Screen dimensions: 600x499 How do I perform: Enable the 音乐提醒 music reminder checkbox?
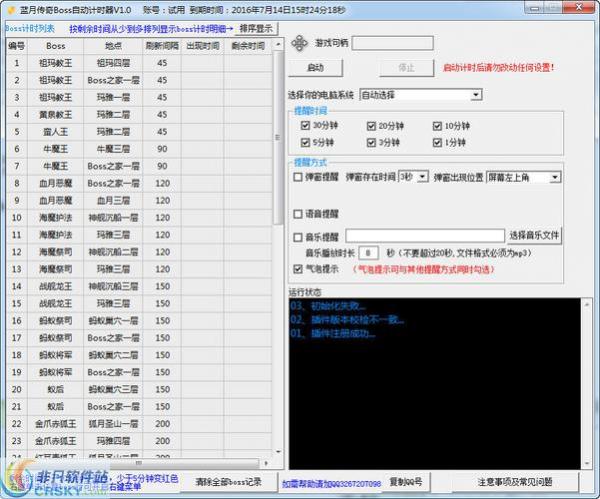tap(298, 237)
